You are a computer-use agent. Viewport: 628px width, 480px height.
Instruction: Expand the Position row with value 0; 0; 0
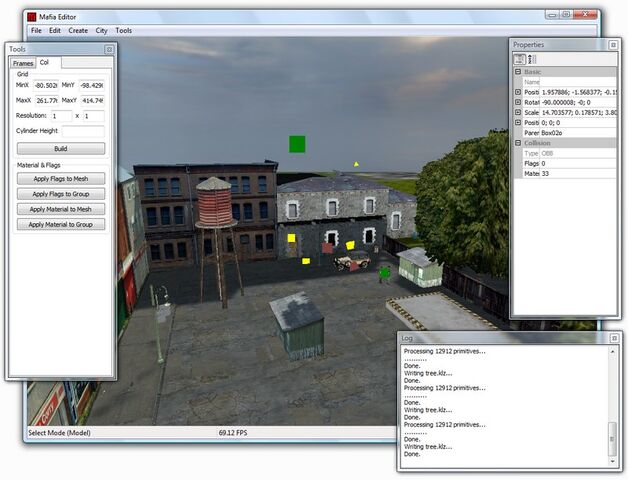point(518,122)
